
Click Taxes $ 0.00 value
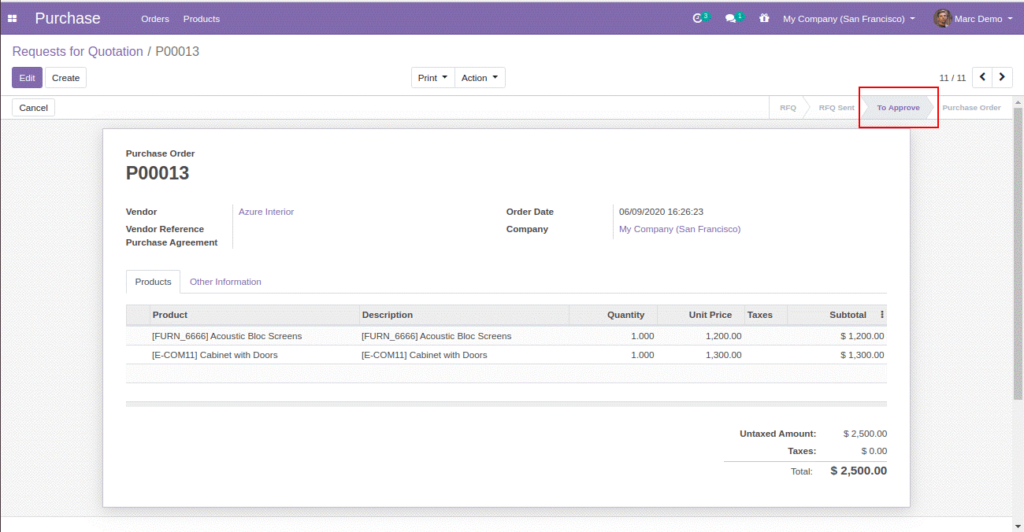point(874,451)
